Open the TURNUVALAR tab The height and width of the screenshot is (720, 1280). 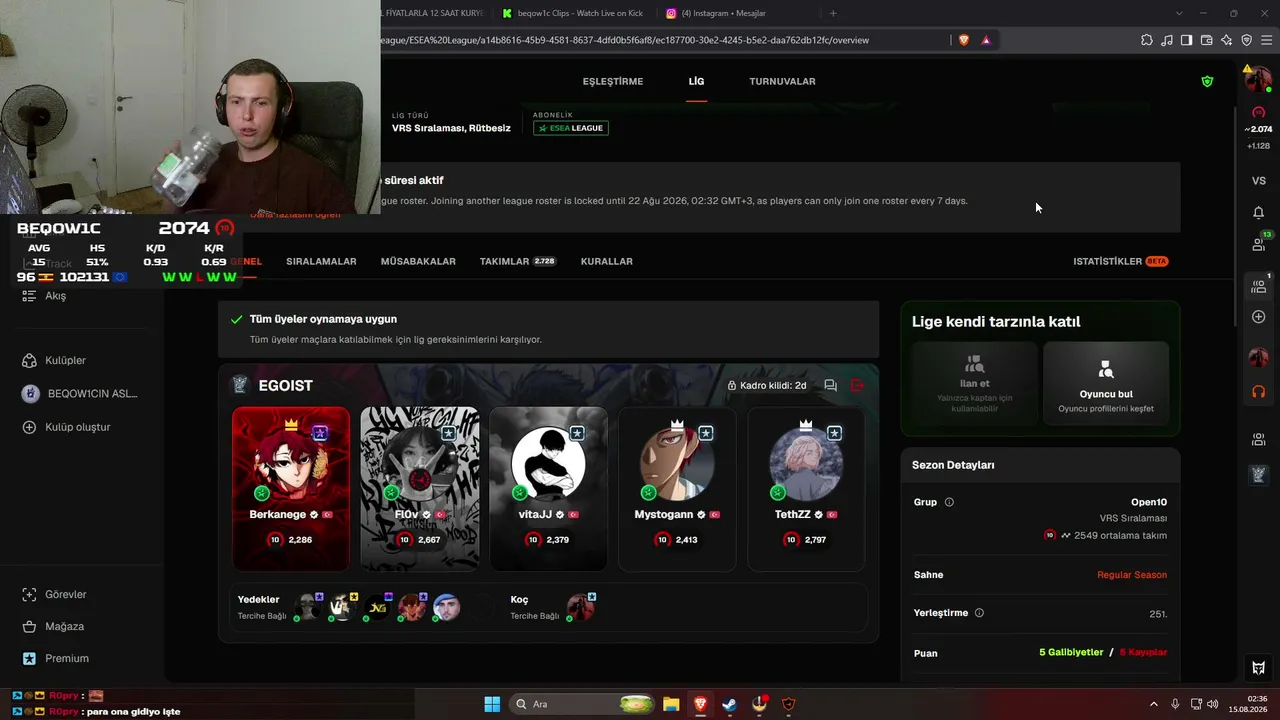782,81
